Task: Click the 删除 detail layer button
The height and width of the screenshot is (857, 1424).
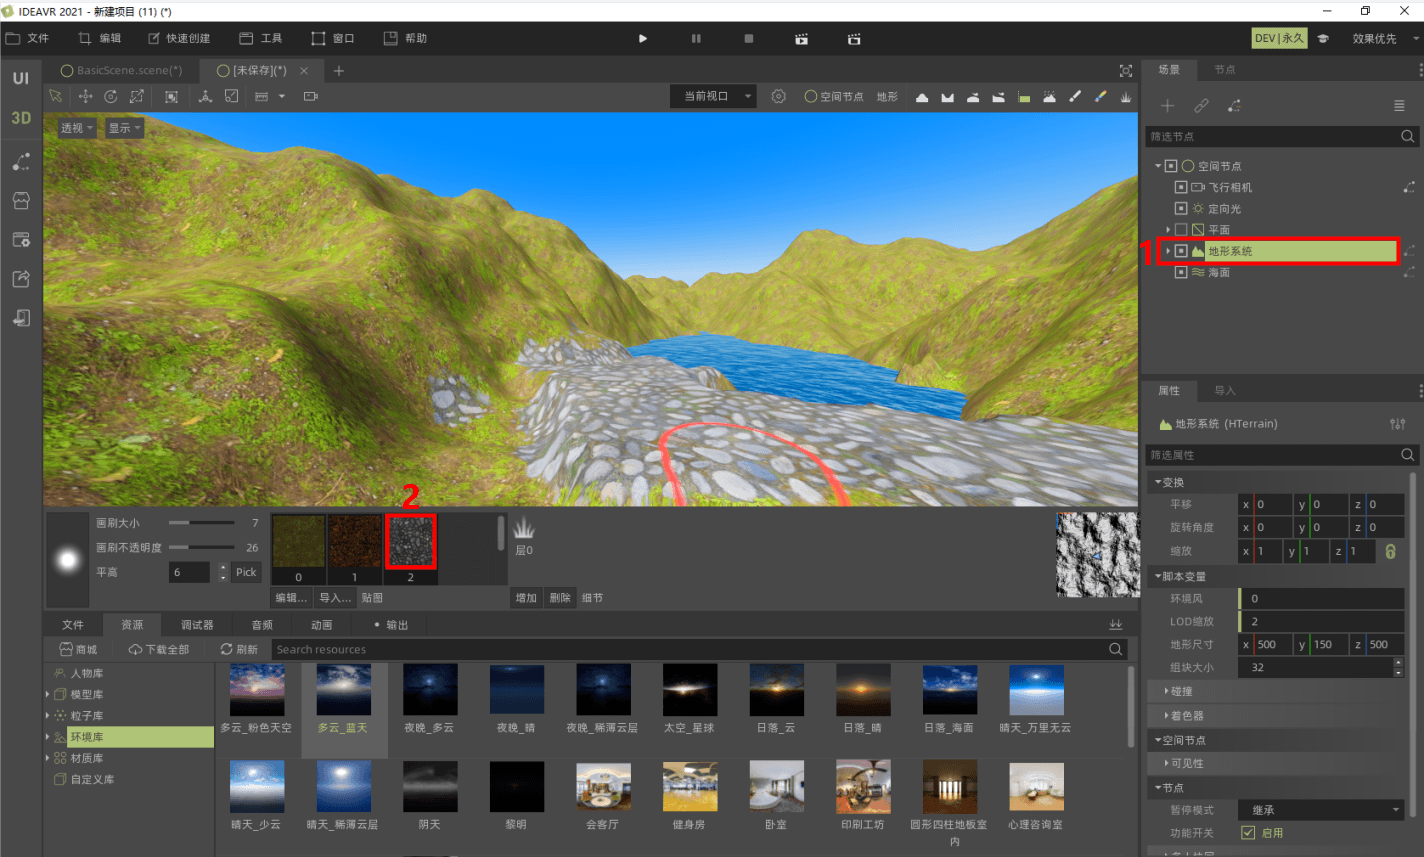Action: pyautogui.click(x=560, y=598)
